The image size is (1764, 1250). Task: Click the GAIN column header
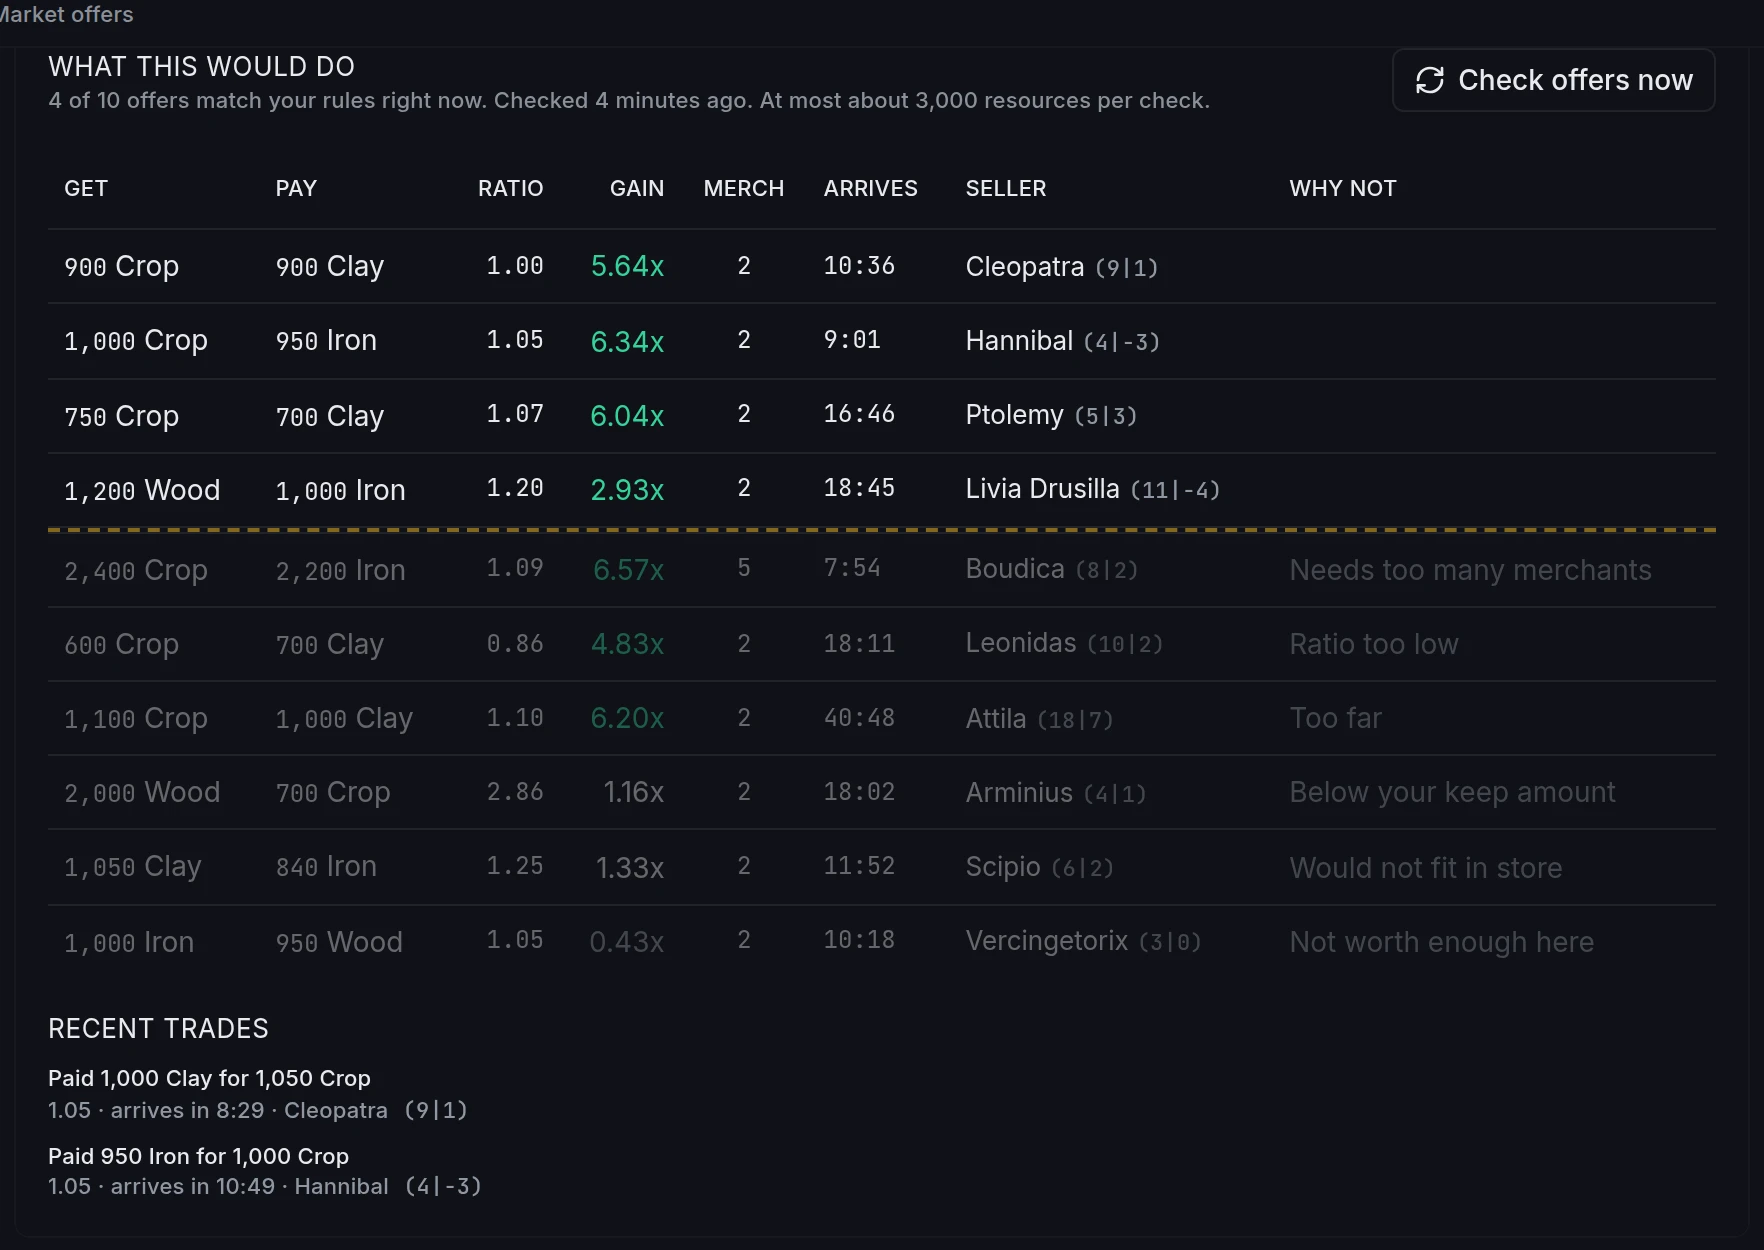(637, 188)
